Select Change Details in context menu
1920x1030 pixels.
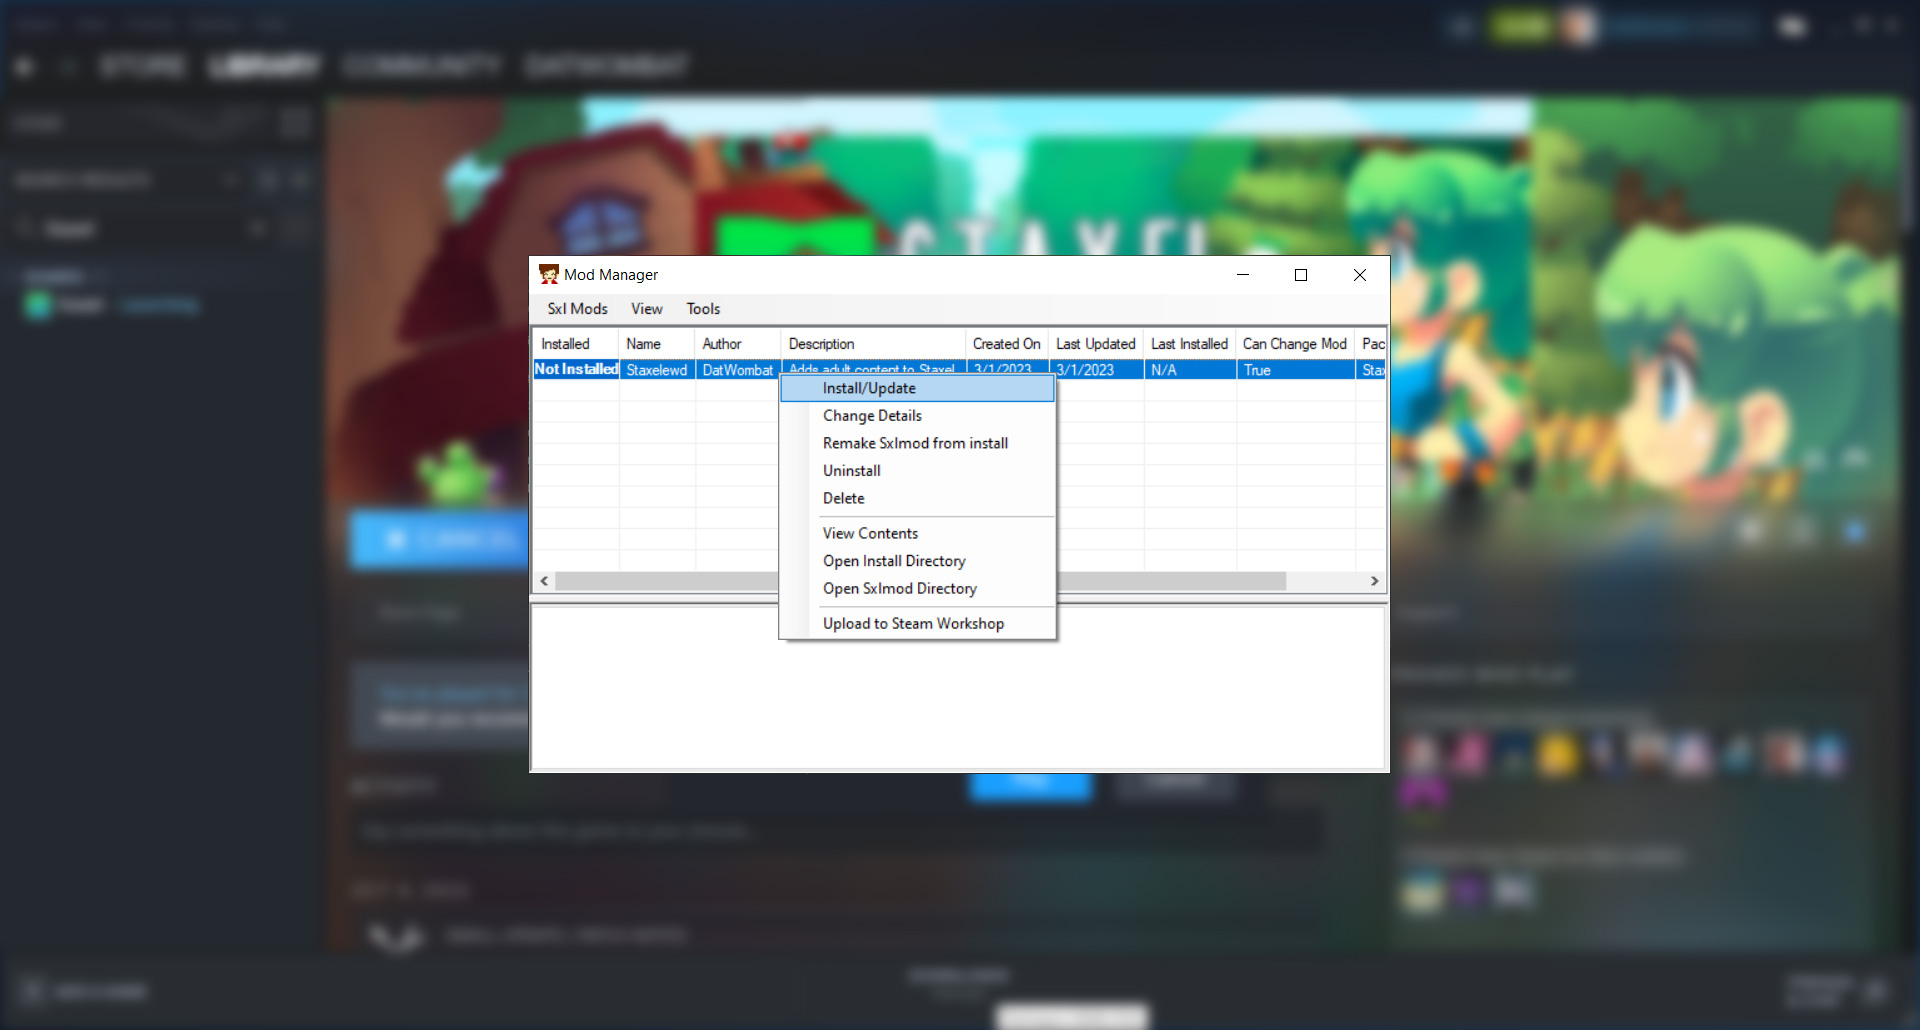click(917, 416)
